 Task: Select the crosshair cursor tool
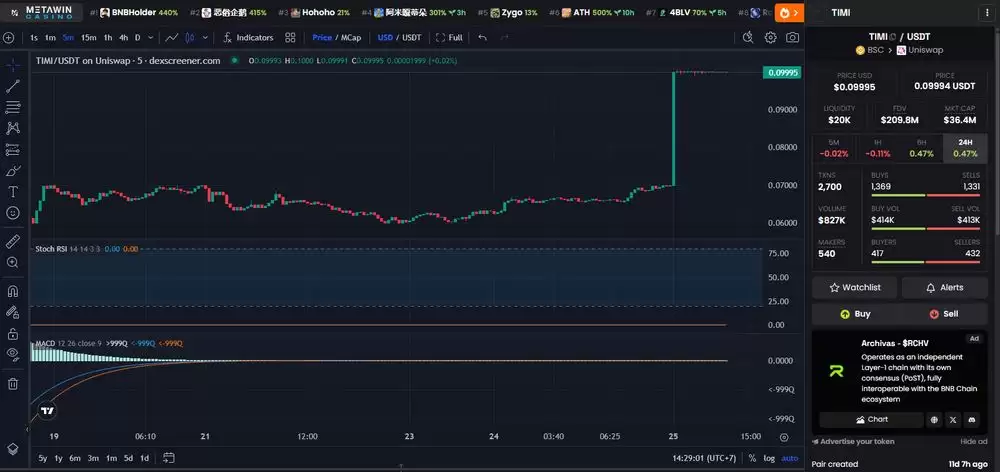click(x=13, y=65)
